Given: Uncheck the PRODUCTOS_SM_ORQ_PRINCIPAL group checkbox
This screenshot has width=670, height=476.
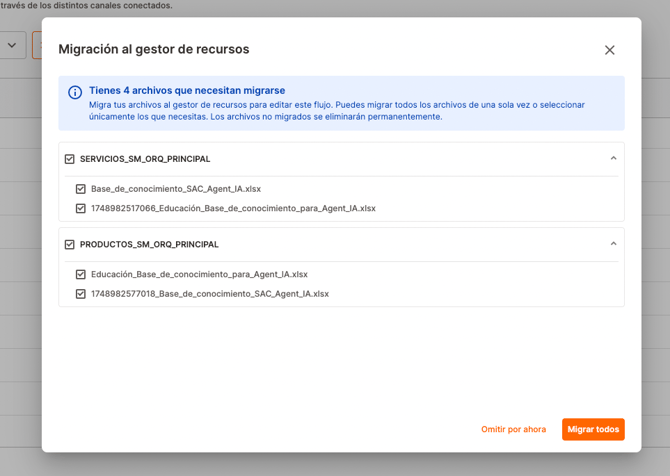Looking at the screenshot, I should pyautogui.click(x=70, y=244).
